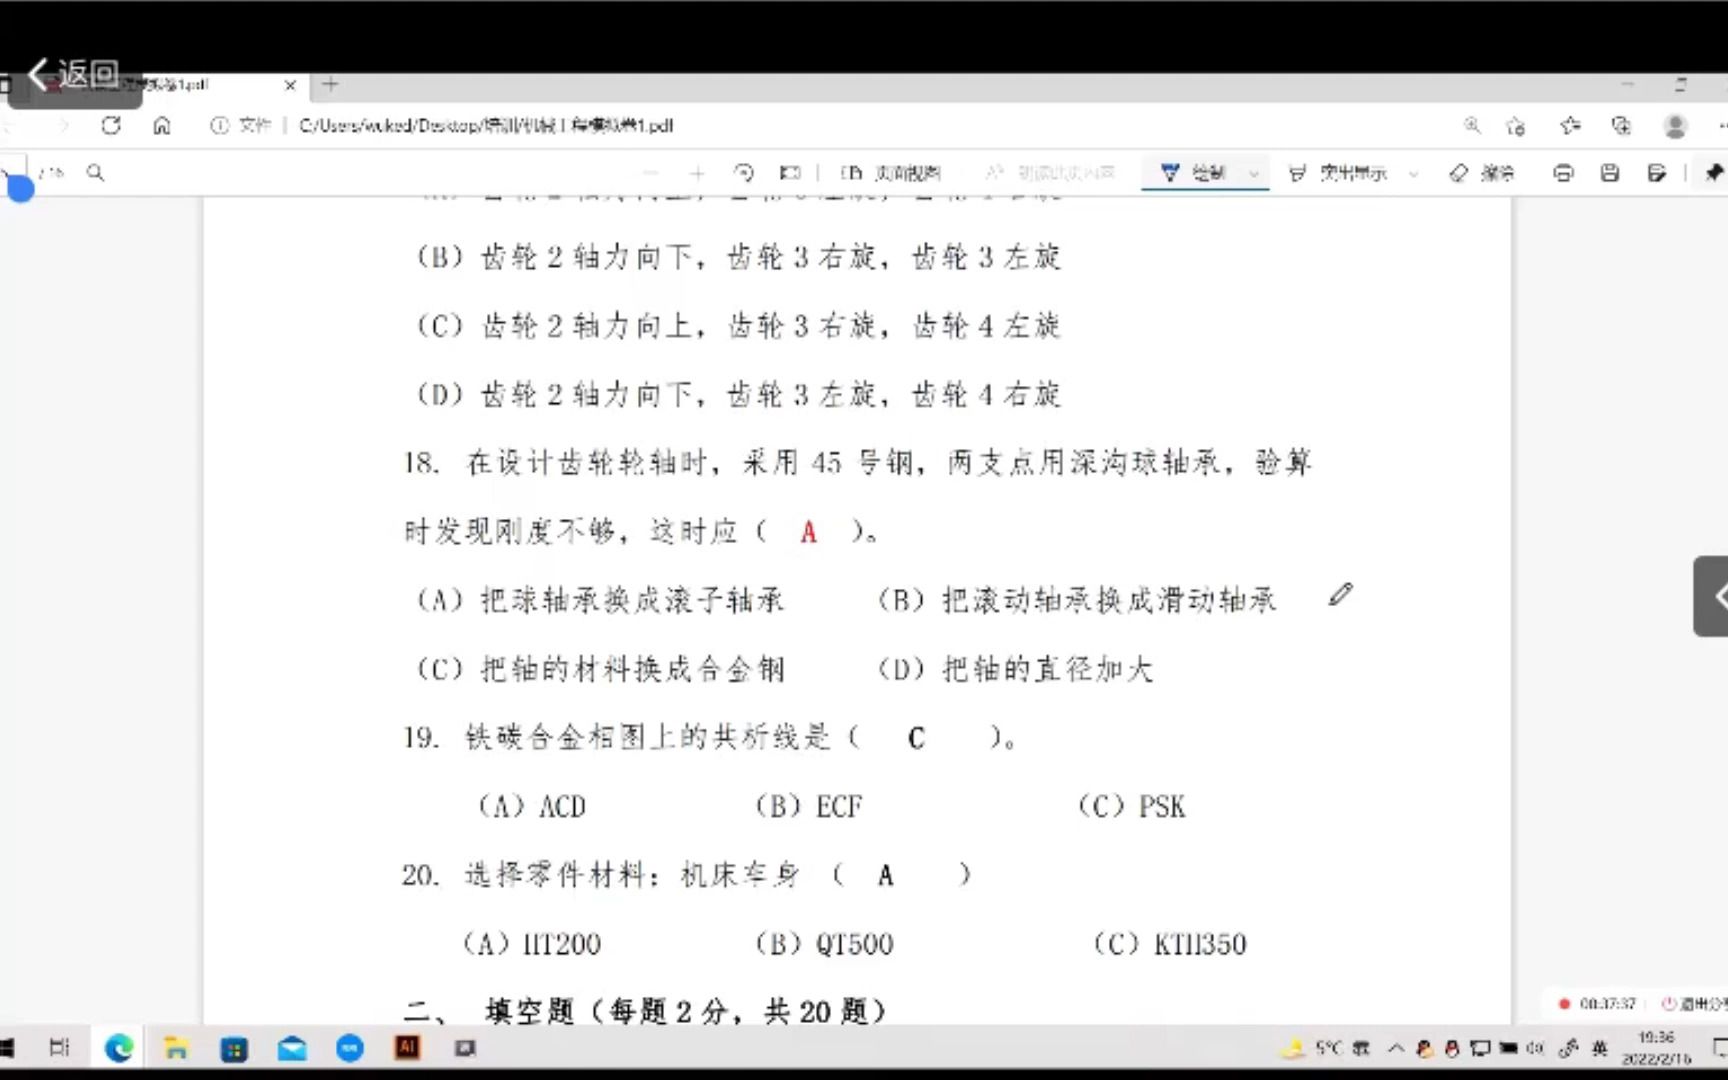Click the address bar zoom magnifier icon
This screenshot has width=1728, height=1080.
1472,125
